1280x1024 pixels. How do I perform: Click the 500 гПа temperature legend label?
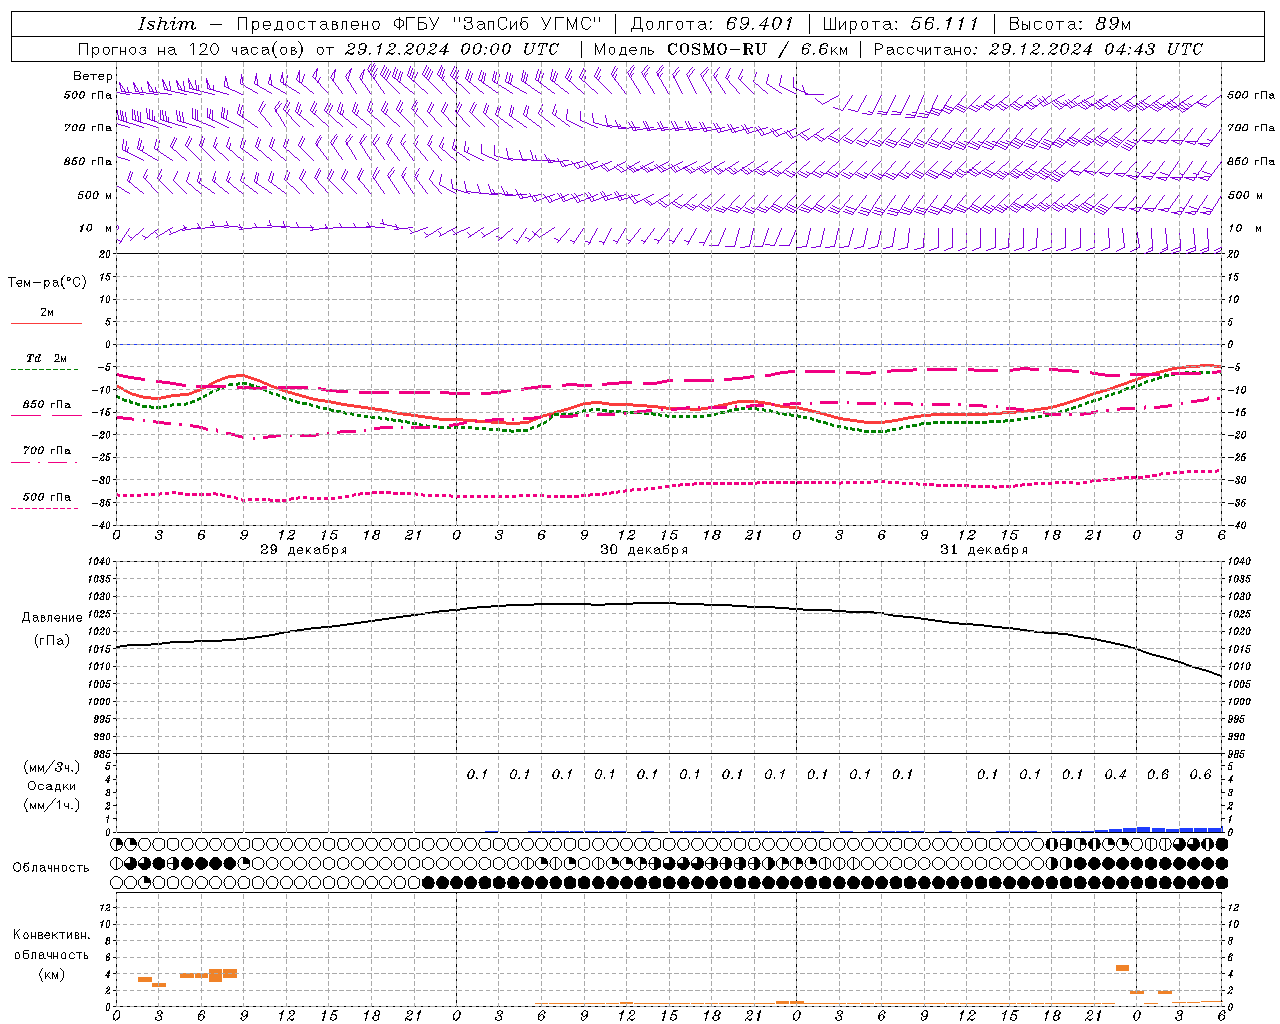[x=46, y=497]
